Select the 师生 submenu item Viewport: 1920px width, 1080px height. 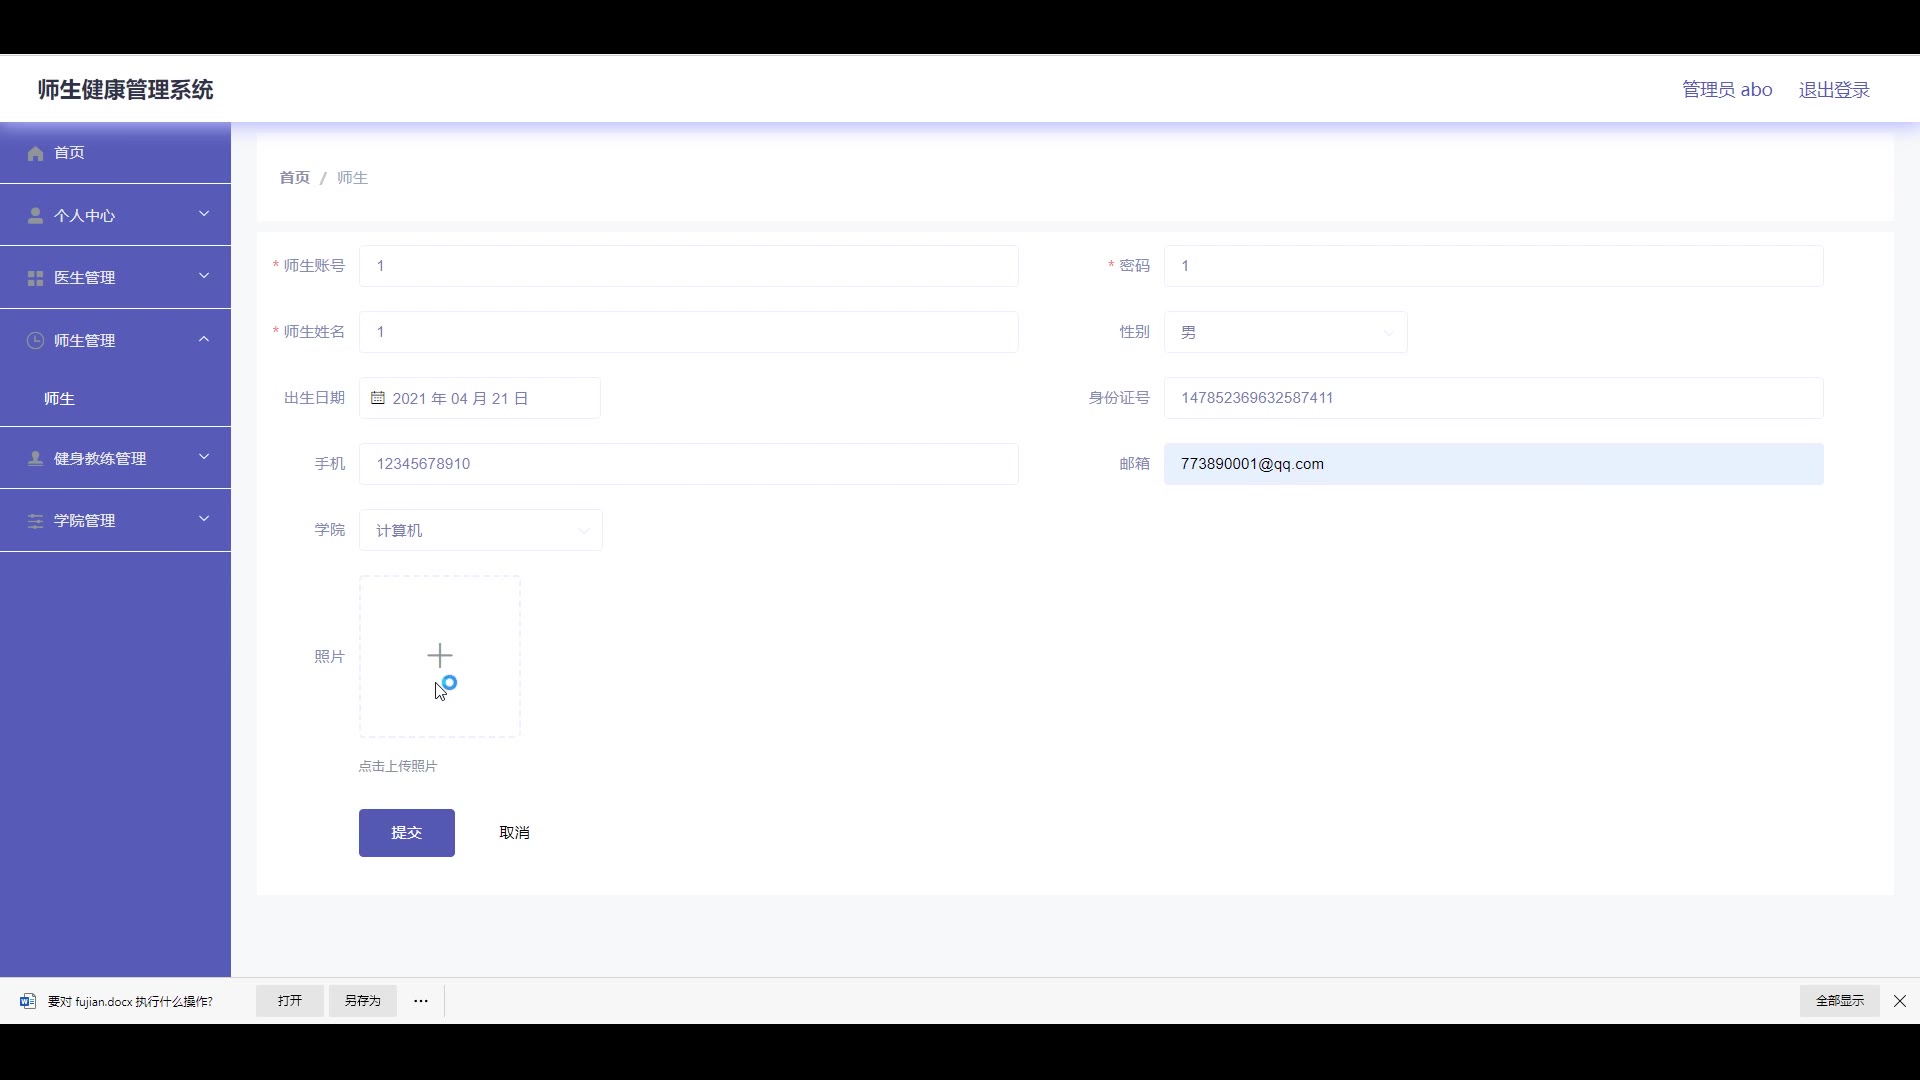point(60,399)
